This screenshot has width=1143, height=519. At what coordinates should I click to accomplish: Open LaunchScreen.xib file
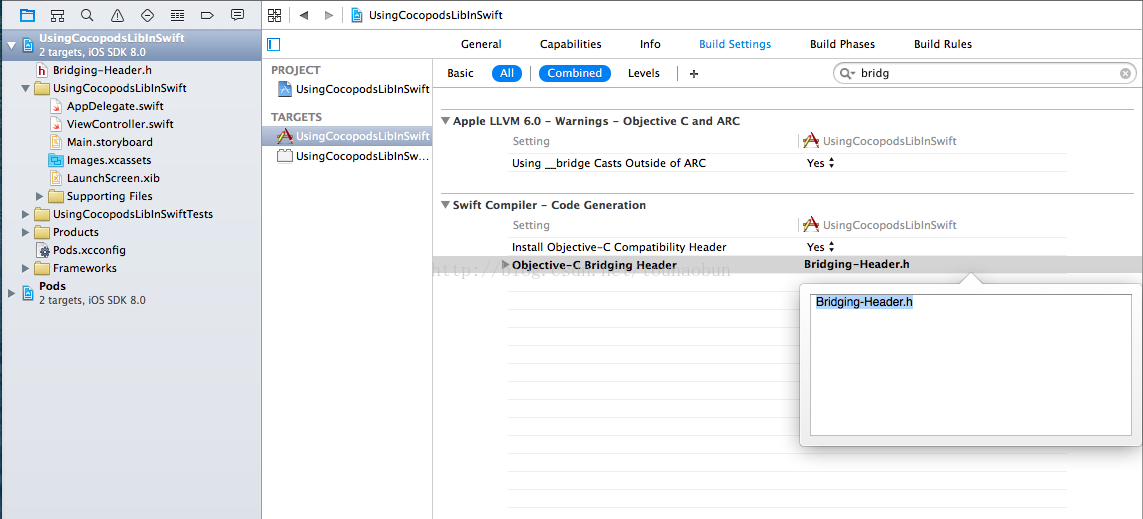(113, 178)
